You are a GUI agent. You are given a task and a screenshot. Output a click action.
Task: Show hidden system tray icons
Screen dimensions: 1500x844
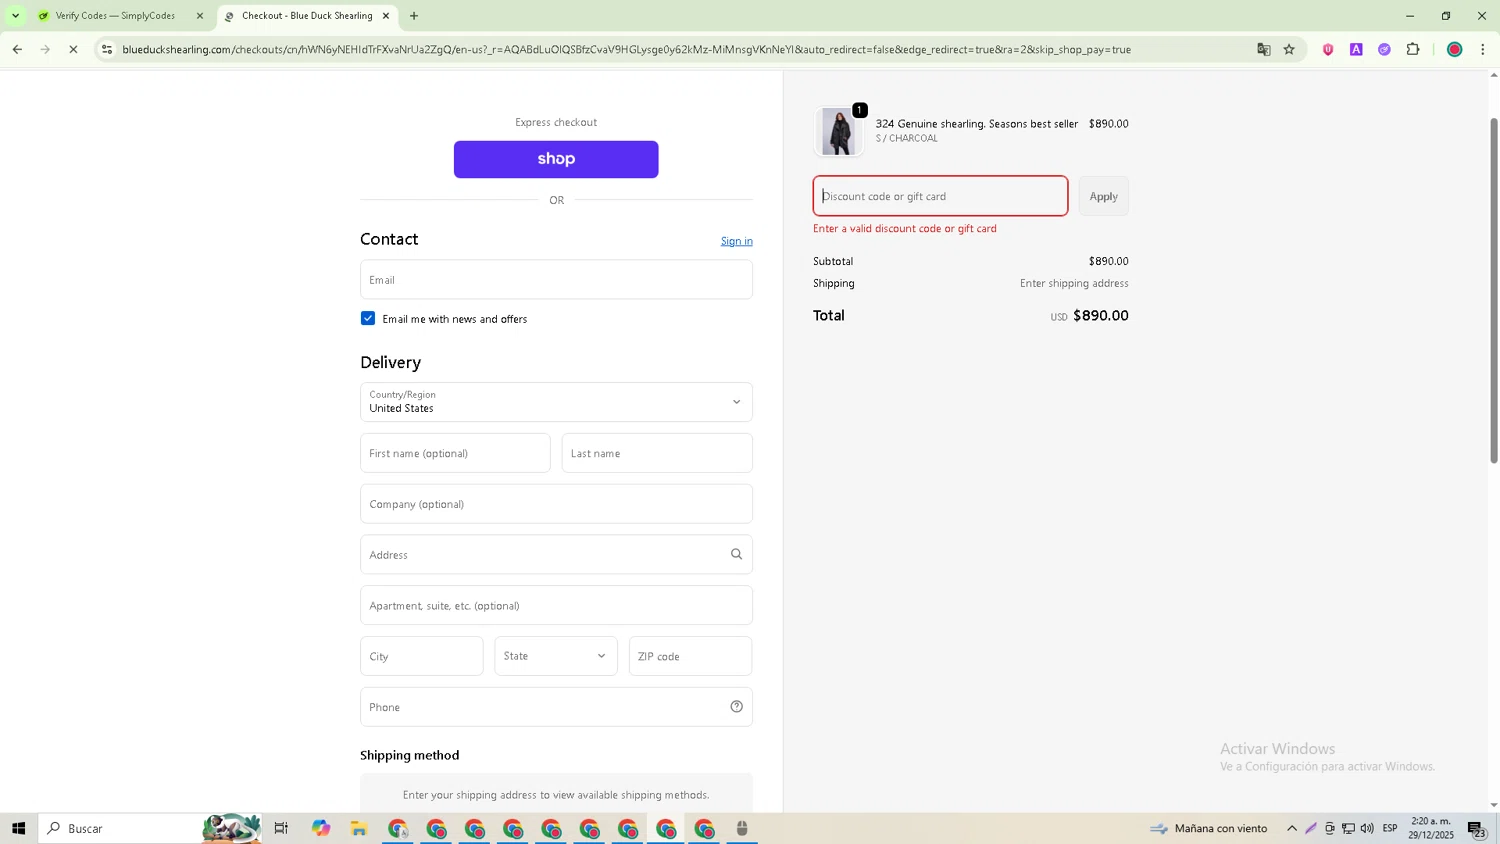click(1292, 828)
